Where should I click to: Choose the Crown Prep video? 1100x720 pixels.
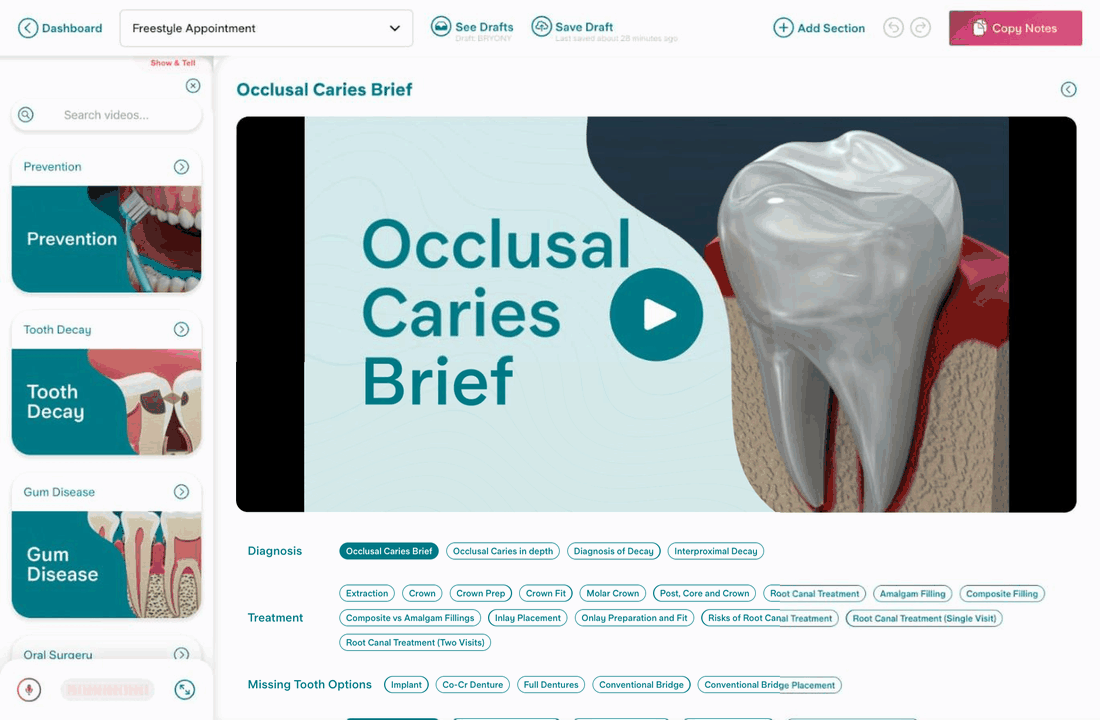pos(481,594)
